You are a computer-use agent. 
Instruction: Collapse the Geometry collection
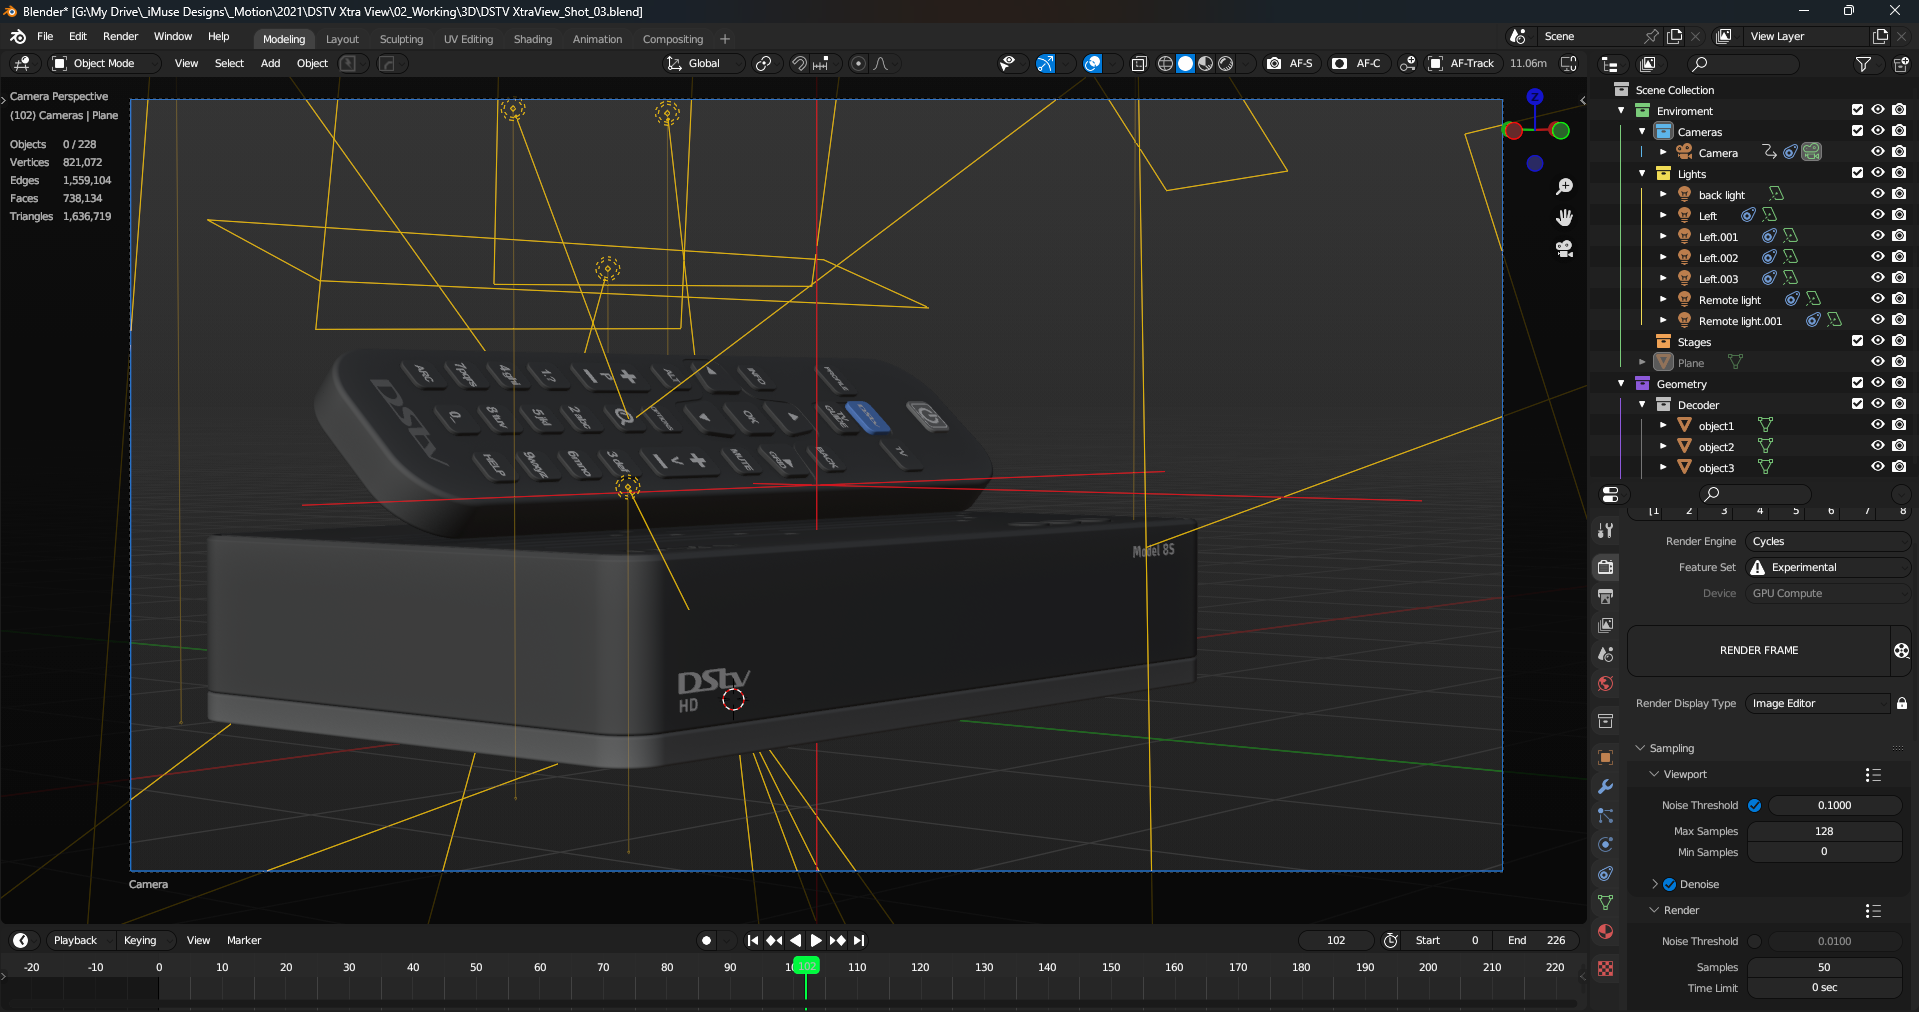tap(1621, 383)
